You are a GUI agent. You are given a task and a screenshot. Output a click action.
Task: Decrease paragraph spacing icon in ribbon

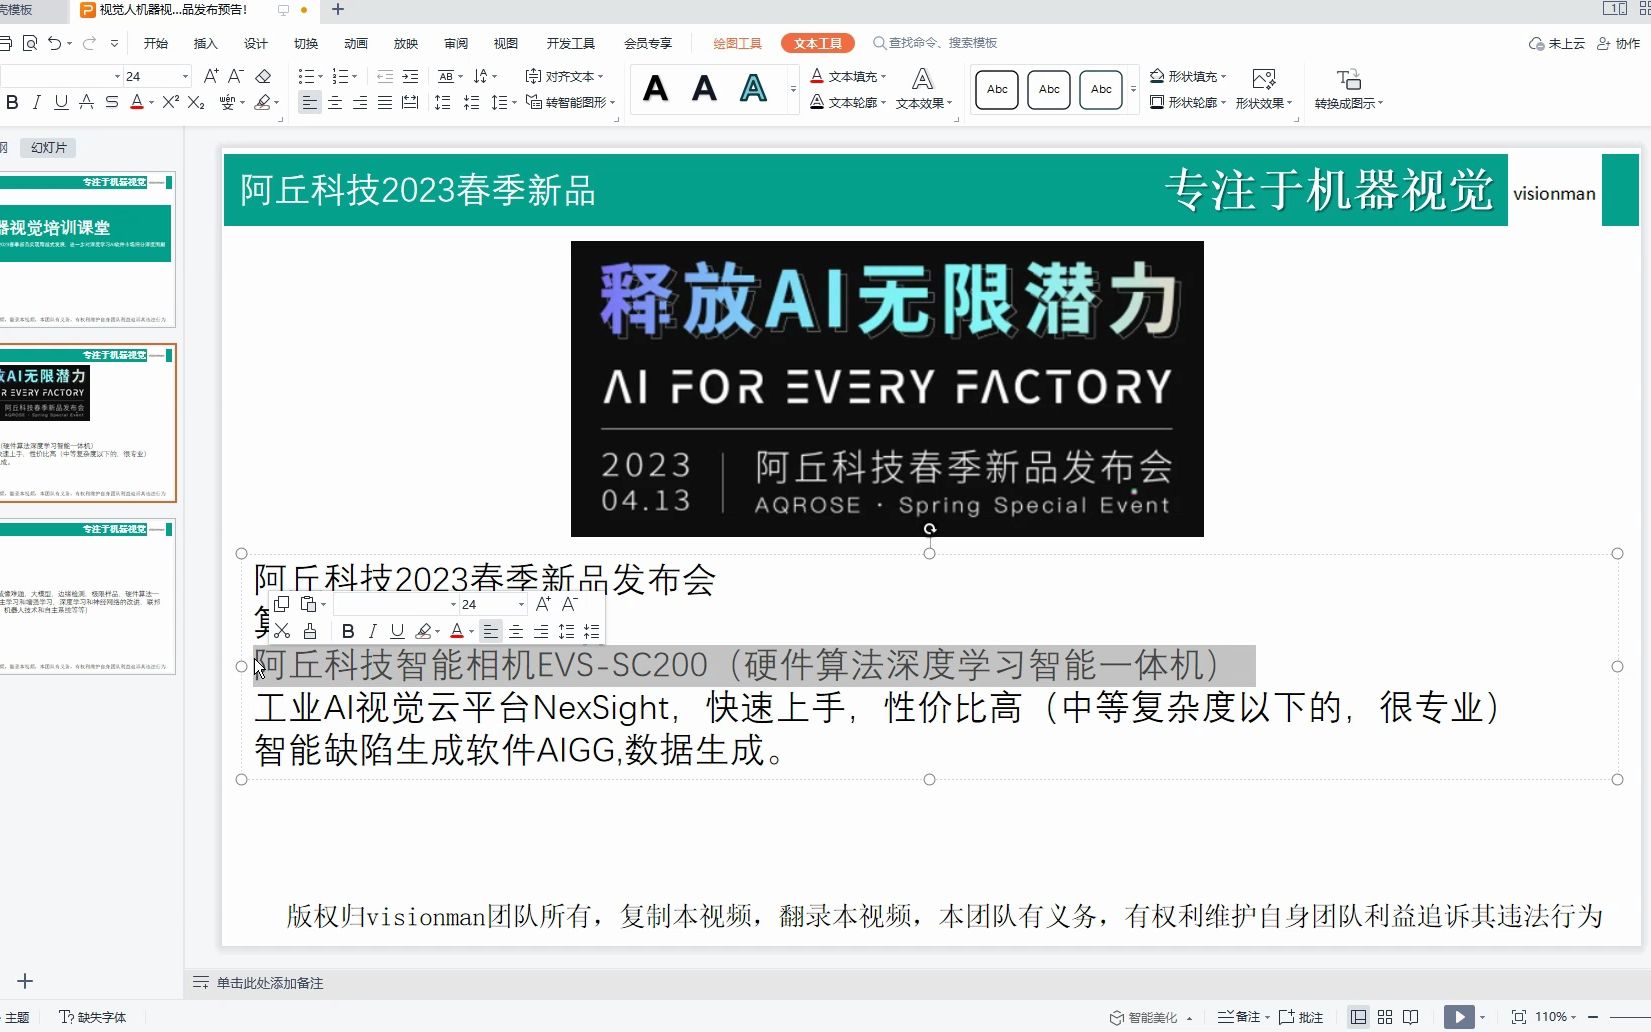coord(472,102)
